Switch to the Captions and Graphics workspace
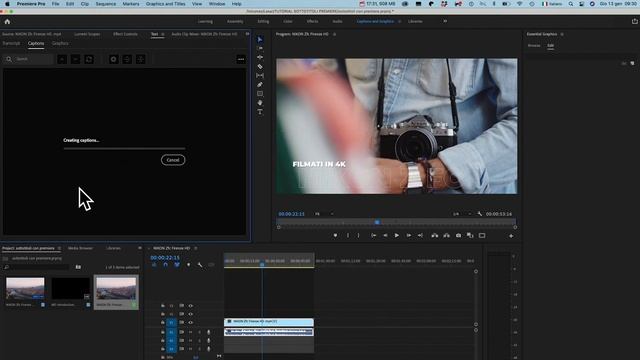The width and height of the screenshot is (640, 360). point(375,21)
